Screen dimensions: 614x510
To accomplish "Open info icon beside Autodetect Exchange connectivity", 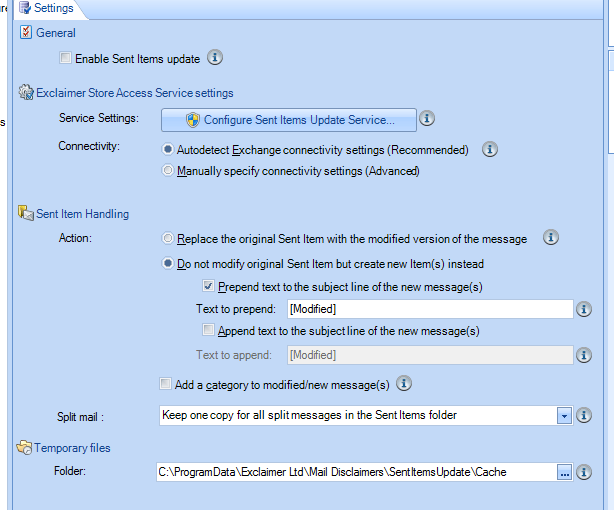I will [490, 149].
